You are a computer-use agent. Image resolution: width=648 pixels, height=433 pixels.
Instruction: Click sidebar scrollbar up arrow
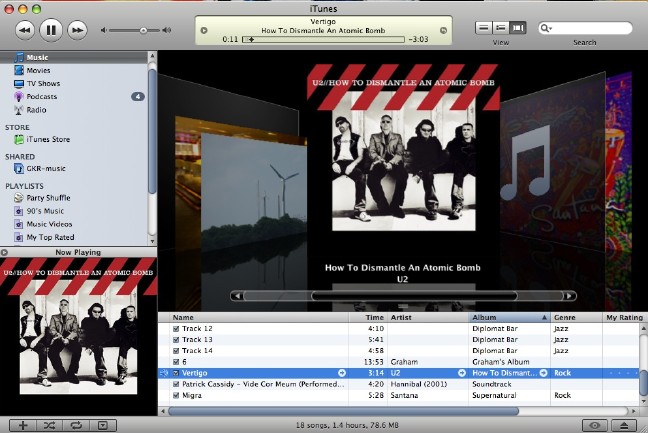152,56
